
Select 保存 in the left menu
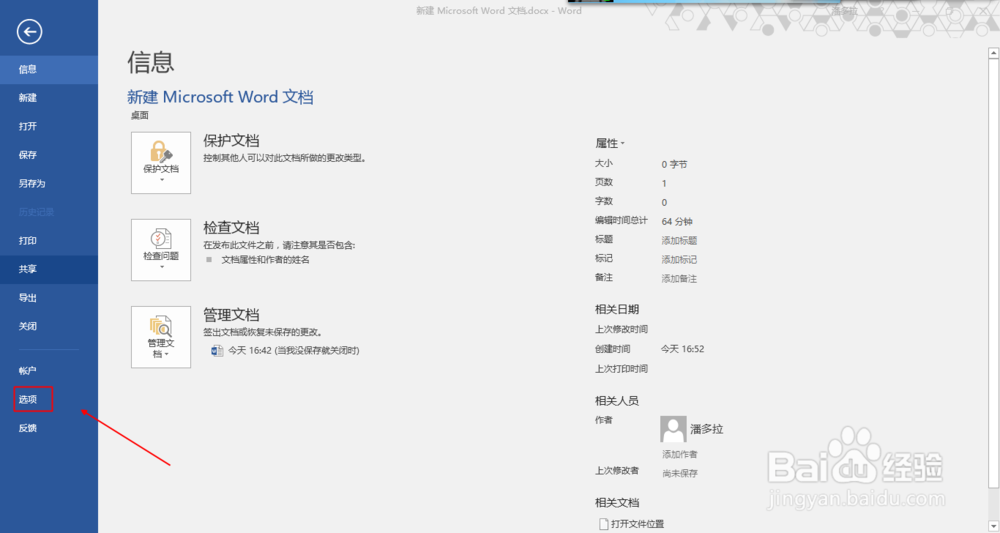[x=49, y=155]
